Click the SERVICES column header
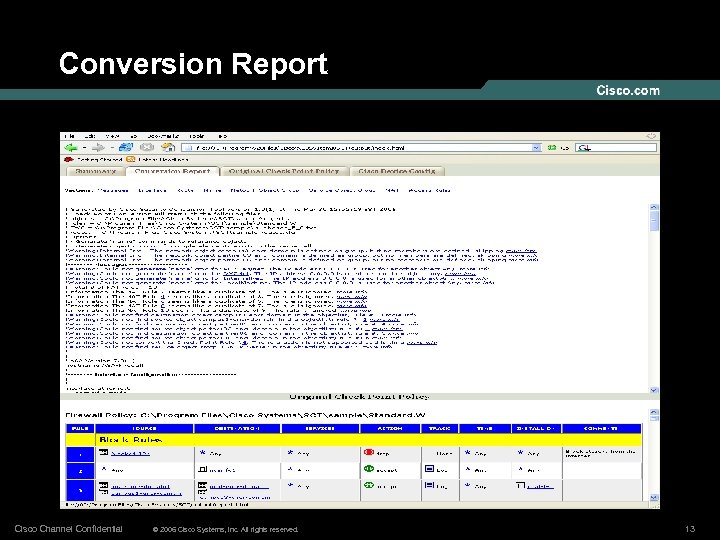 (320, 428)
